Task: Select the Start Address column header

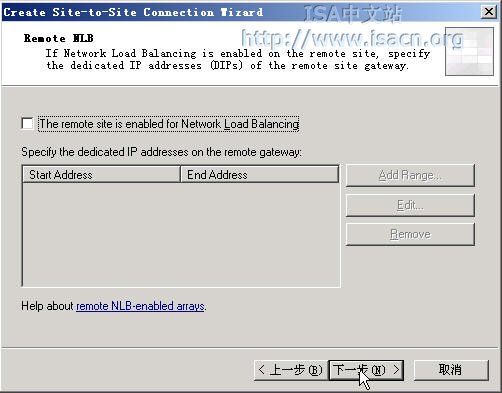Action: (x=101, y=174)
